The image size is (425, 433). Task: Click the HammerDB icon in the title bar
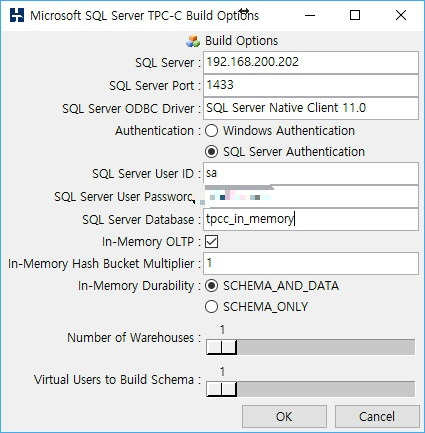tap(17, 15)
